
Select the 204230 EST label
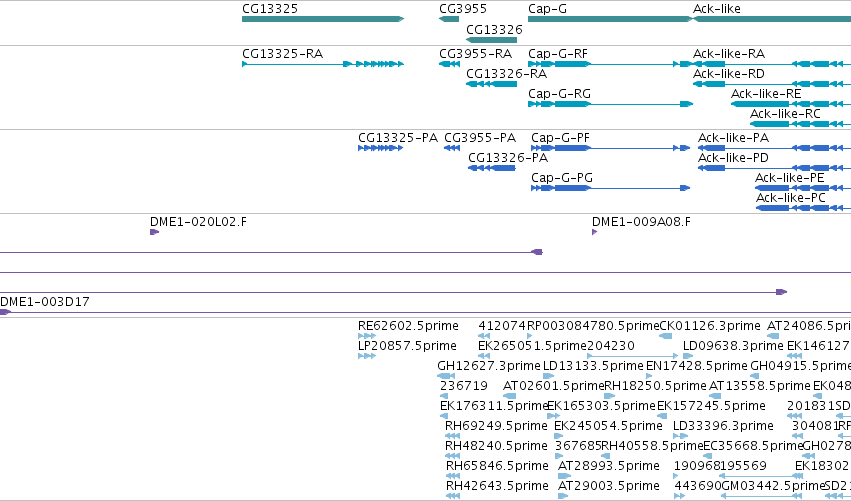click(x=611, y=346)
